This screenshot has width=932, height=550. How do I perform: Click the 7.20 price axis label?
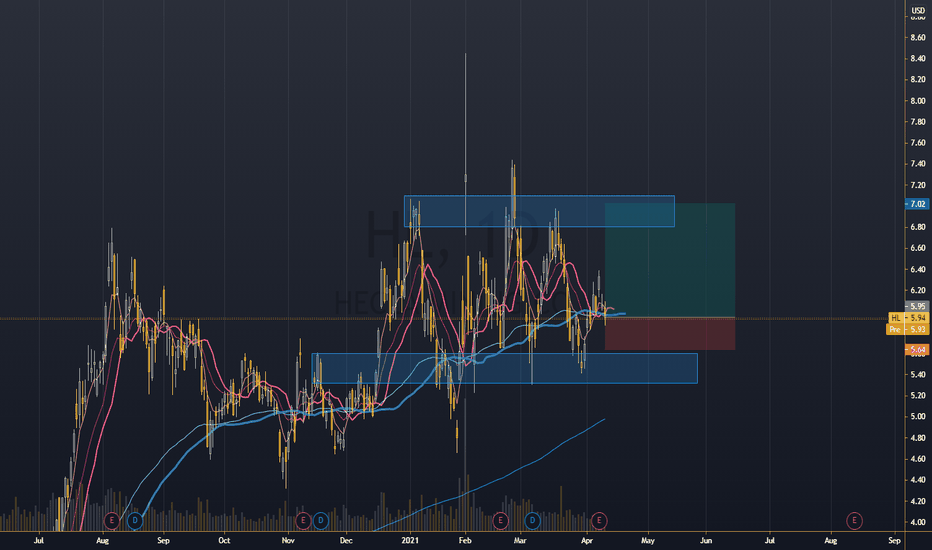click(x=918, y=185)
